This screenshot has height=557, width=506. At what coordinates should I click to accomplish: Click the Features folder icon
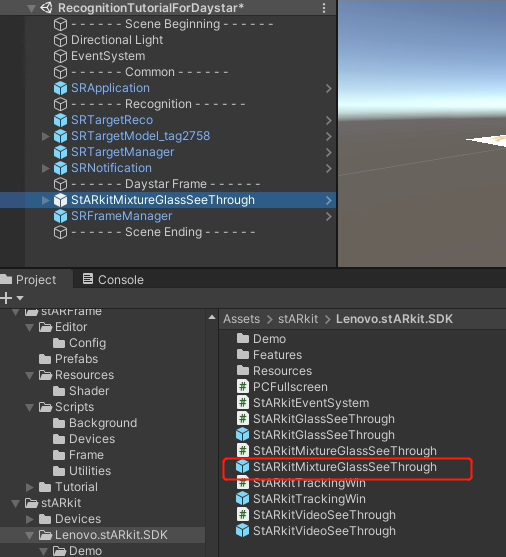pos(243,354)
